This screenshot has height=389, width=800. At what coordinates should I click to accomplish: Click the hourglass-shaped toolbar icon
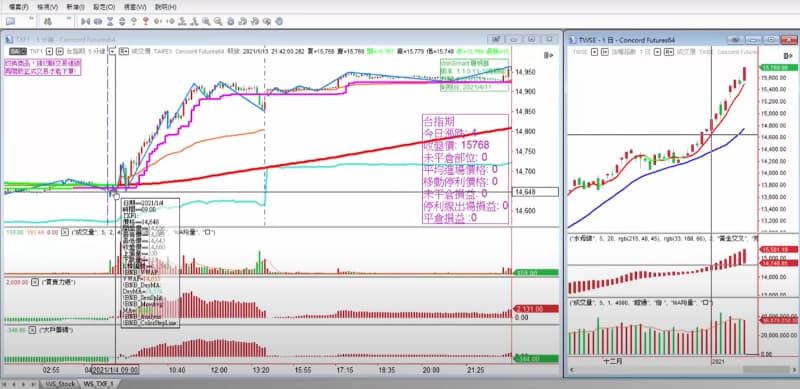click(x=110, y=21)
